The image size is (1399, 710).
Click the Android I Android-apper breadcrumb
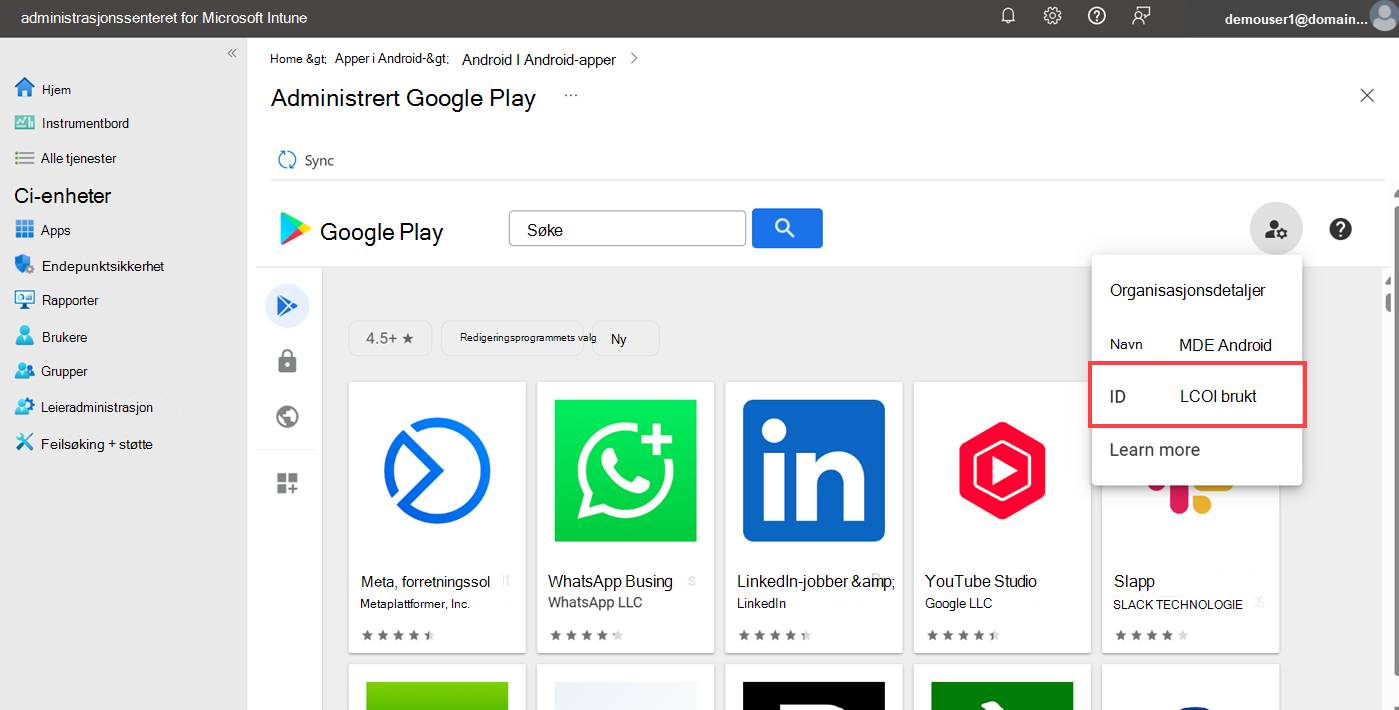click(539, 60)
